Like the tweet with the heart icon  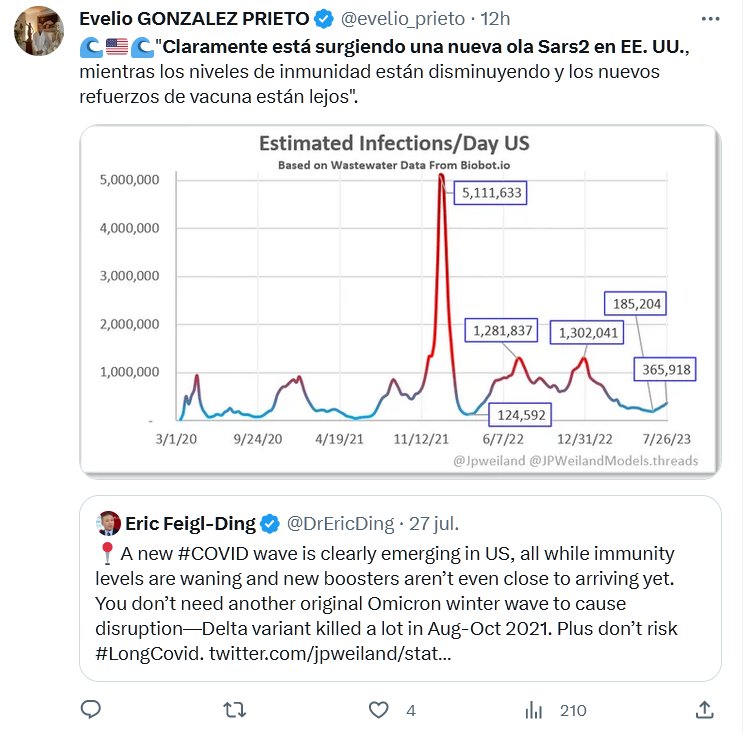coord(378,710)
